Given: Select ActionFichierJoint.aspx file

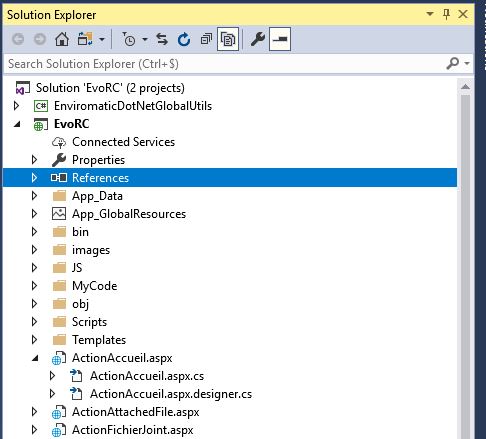Looking at the screenshot, I should click(133, 430).
